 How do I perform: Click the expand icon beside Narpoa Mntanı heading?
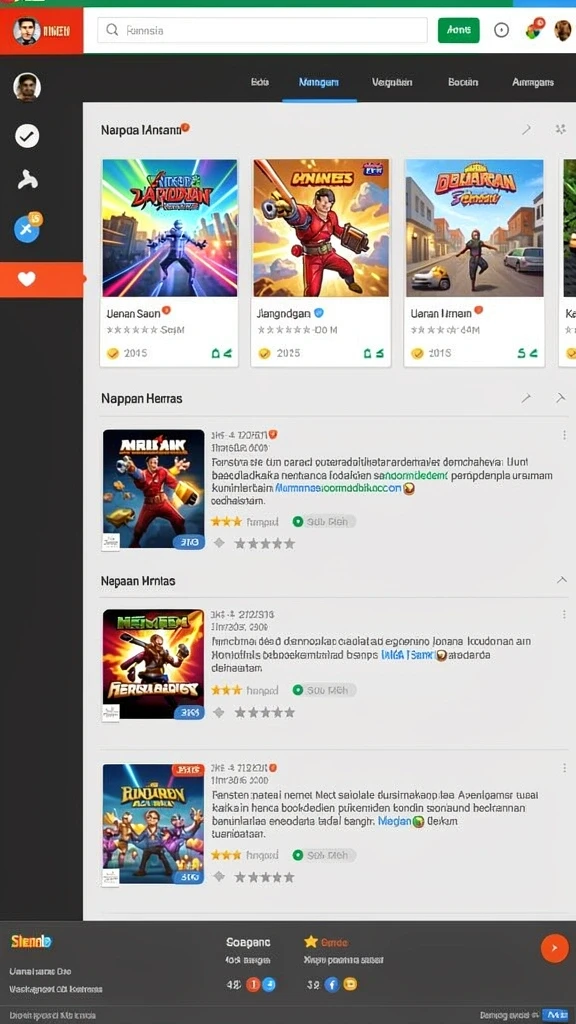(560, 129)
